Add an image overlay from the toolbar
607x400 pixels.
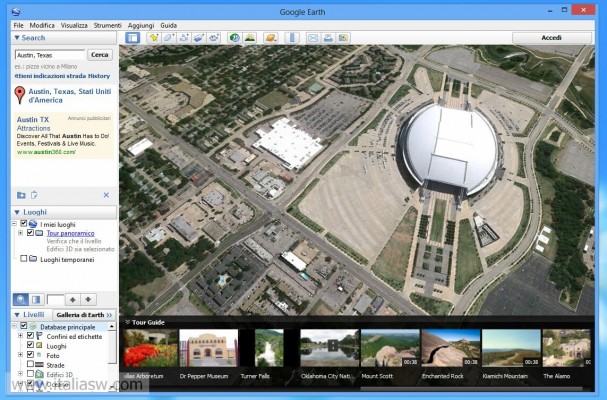(199, 38)
